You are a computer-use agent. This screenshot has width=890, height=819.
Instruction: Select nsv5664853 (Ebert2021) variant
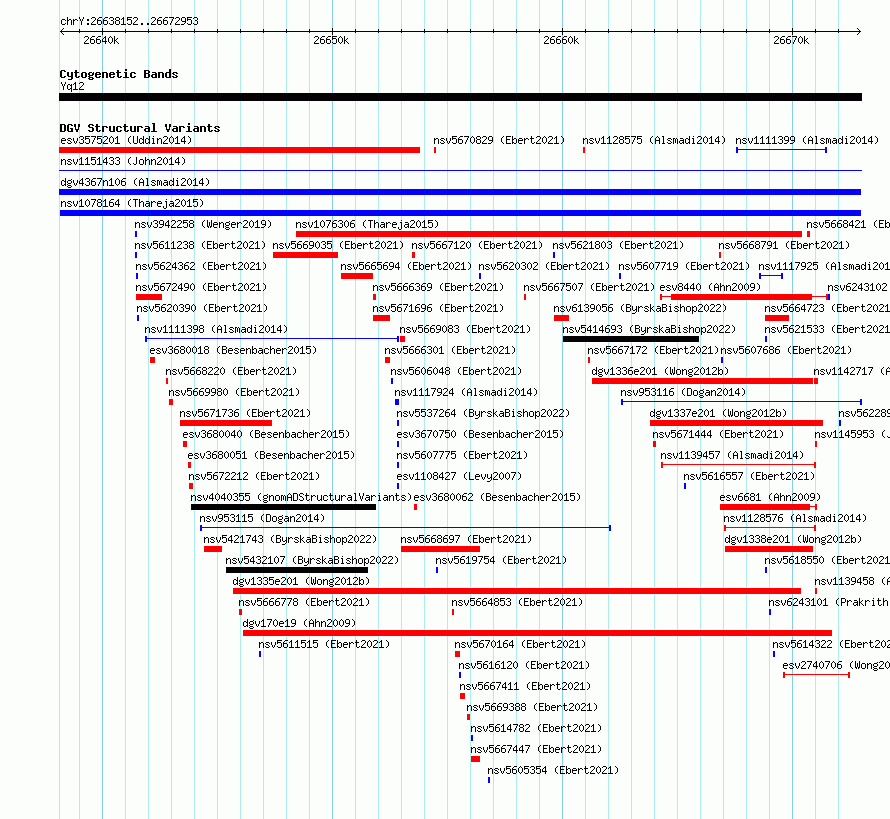pyautogui.click(x=517, y=602)
